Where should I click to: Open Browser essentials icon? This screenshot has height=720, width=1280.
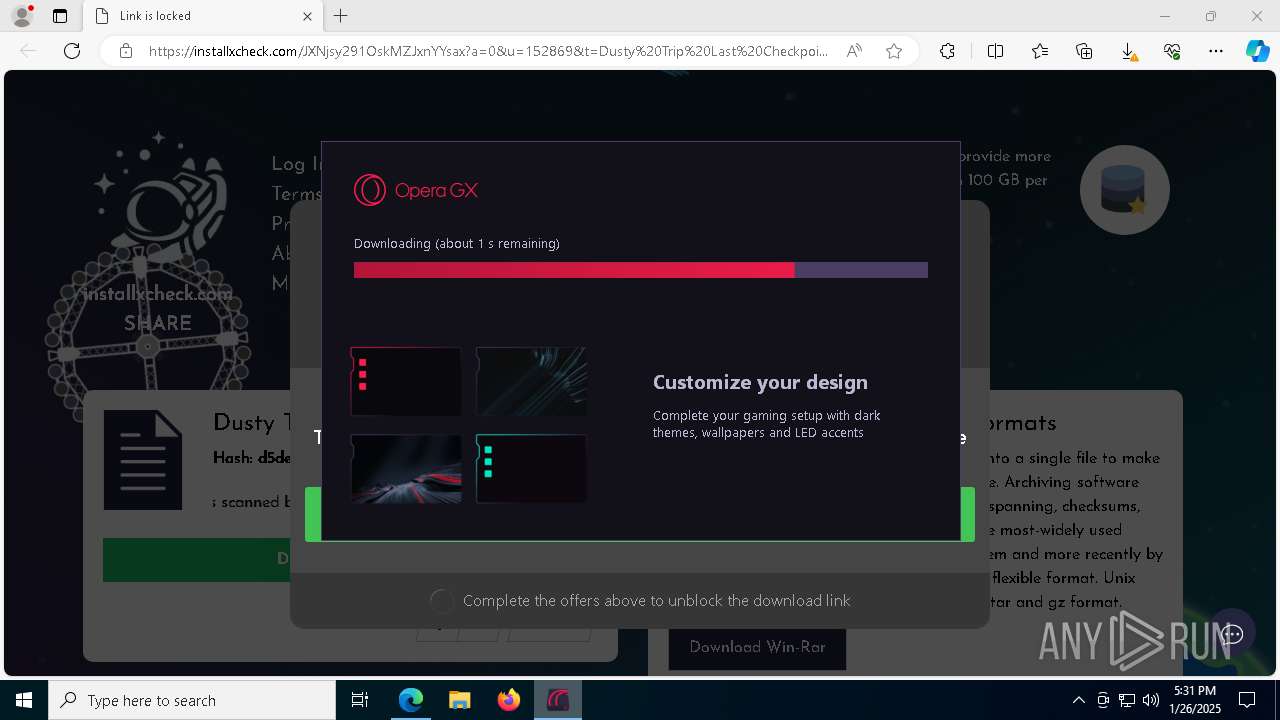pos(1172,51)
